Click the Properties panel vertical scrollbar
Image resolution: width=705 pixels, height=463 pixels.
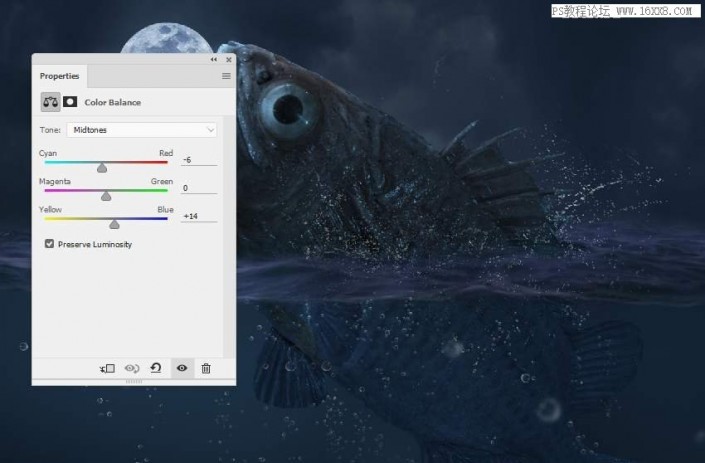tap(229, 236)
